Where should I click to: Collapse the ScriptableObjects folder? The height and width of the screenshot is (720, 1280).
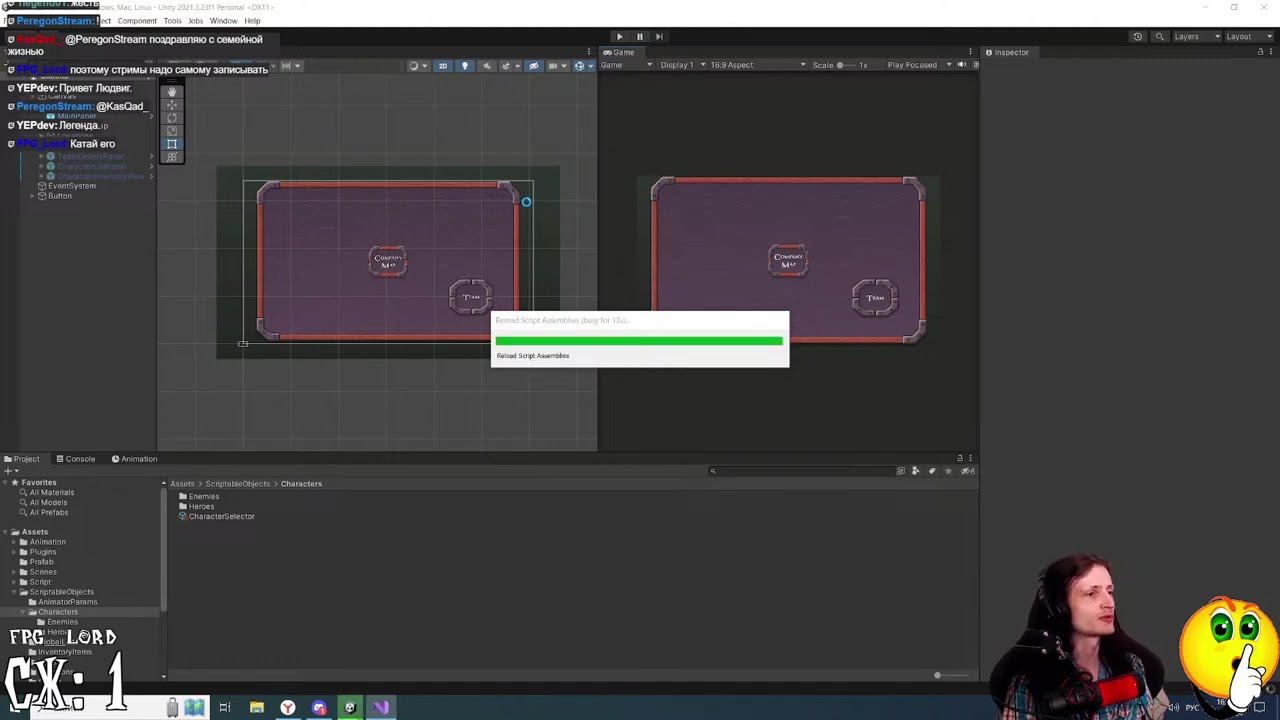(14, 592)
